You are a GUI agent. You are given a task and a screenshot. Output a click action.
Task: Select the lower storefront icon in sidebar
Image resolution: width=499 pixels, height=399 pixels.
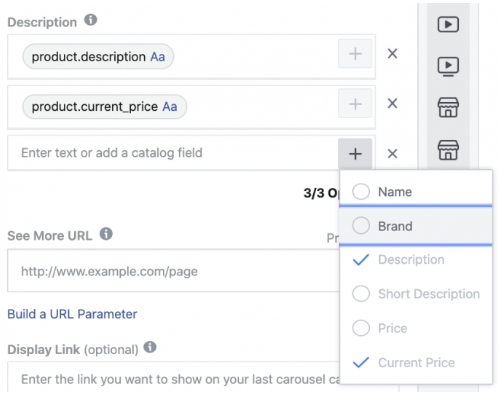point(448,150)
